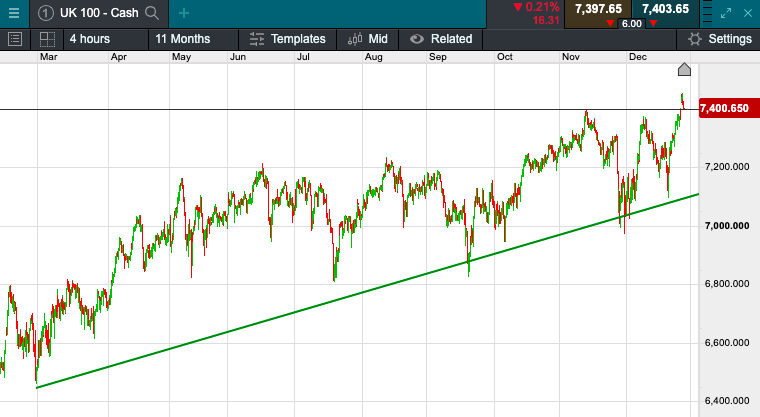Click the sell price 7,397.65 button

[x=598, y=9]
